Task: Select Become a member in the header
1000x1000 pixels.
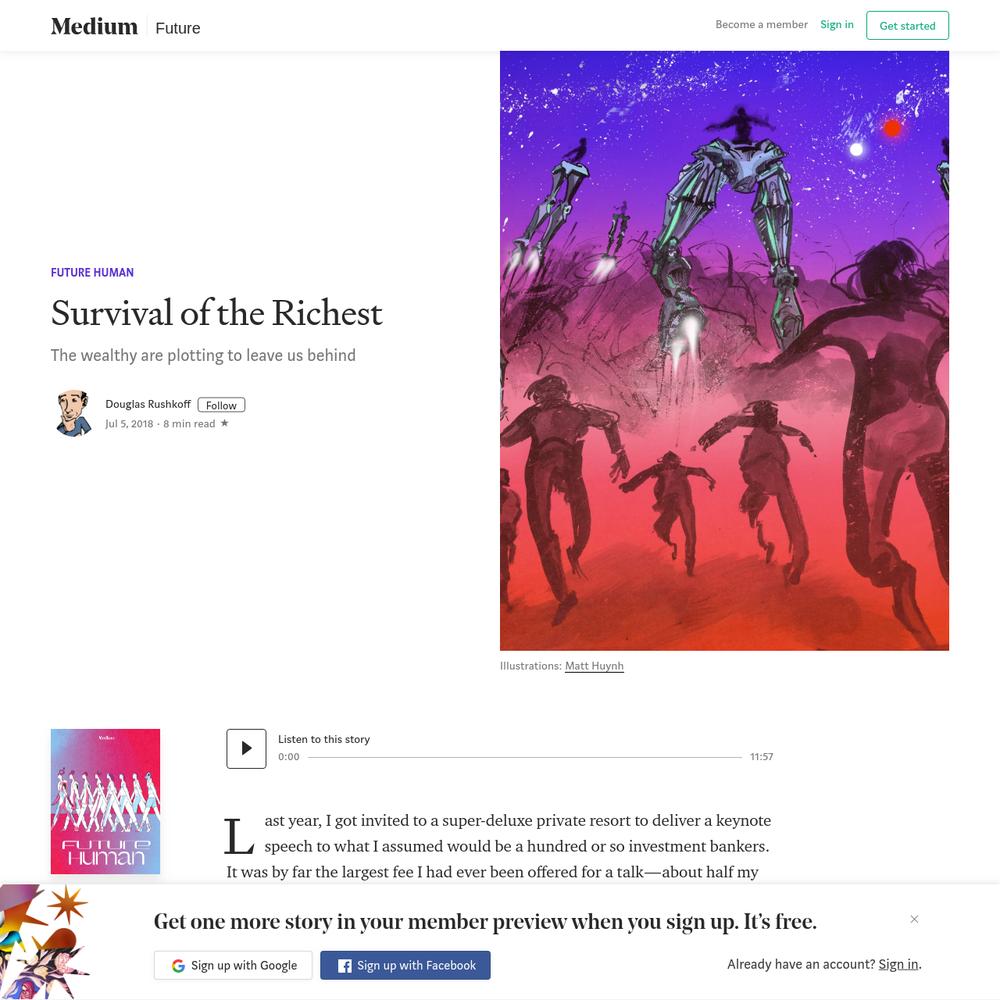Action: pyautogui.click(x=761, y=24)
